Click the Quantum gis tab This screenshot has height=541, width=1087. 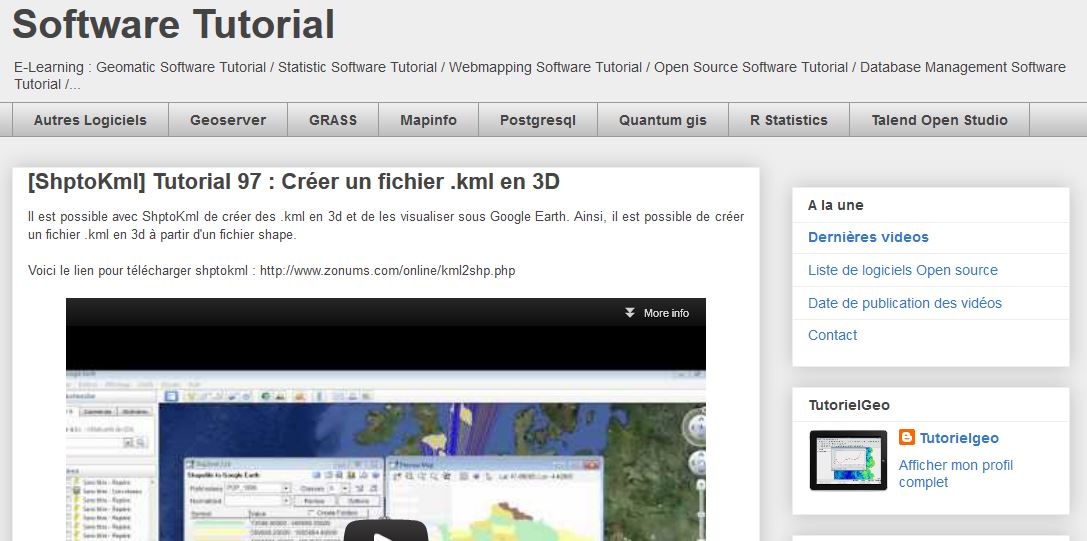click(662, 120)
